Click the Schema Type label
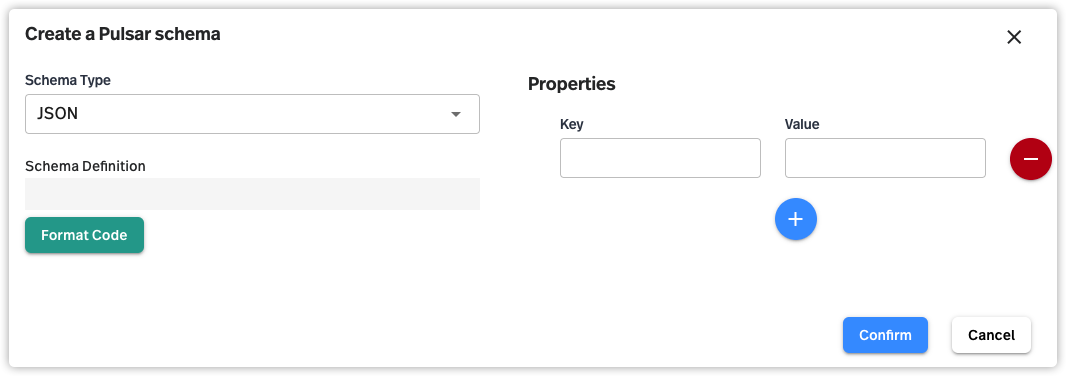1066x376 pixels. tap(68, 80)
